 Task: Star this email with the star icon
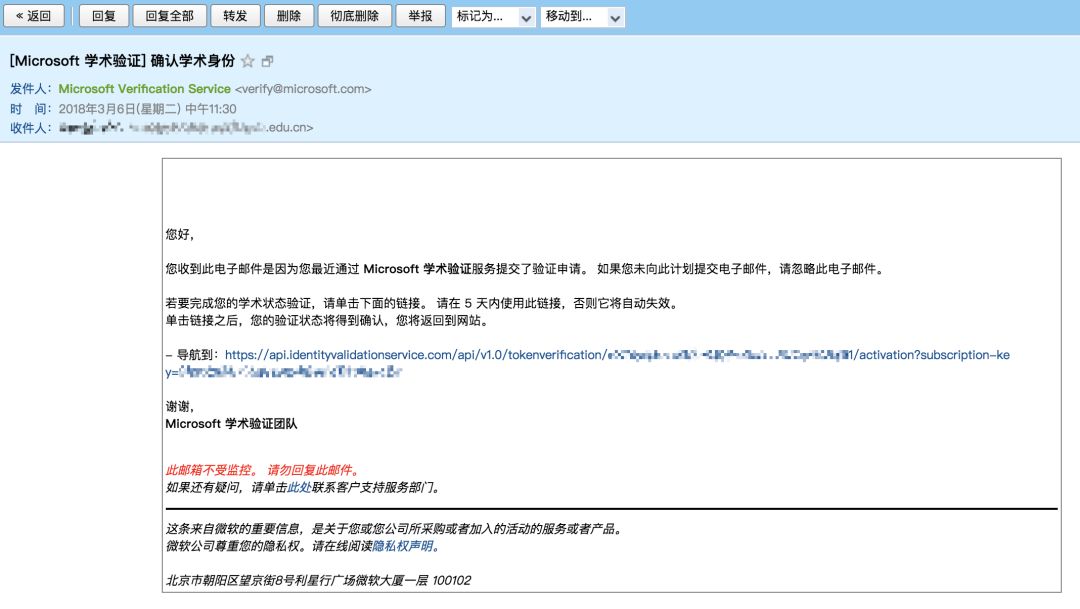248,61
